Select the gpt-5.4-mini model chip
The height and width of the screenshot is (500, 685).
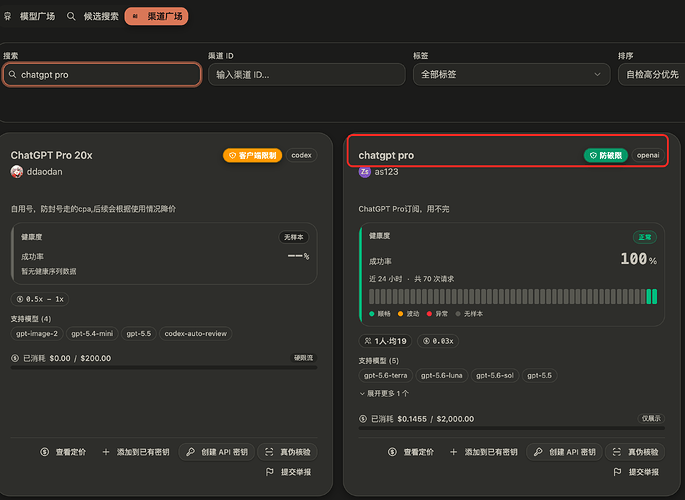[92, 334]
